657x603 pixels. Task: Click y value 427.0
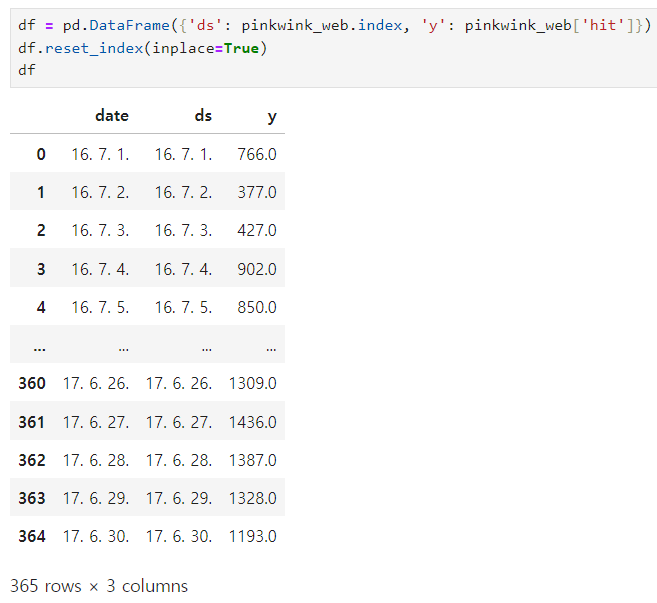pos(257,230)
